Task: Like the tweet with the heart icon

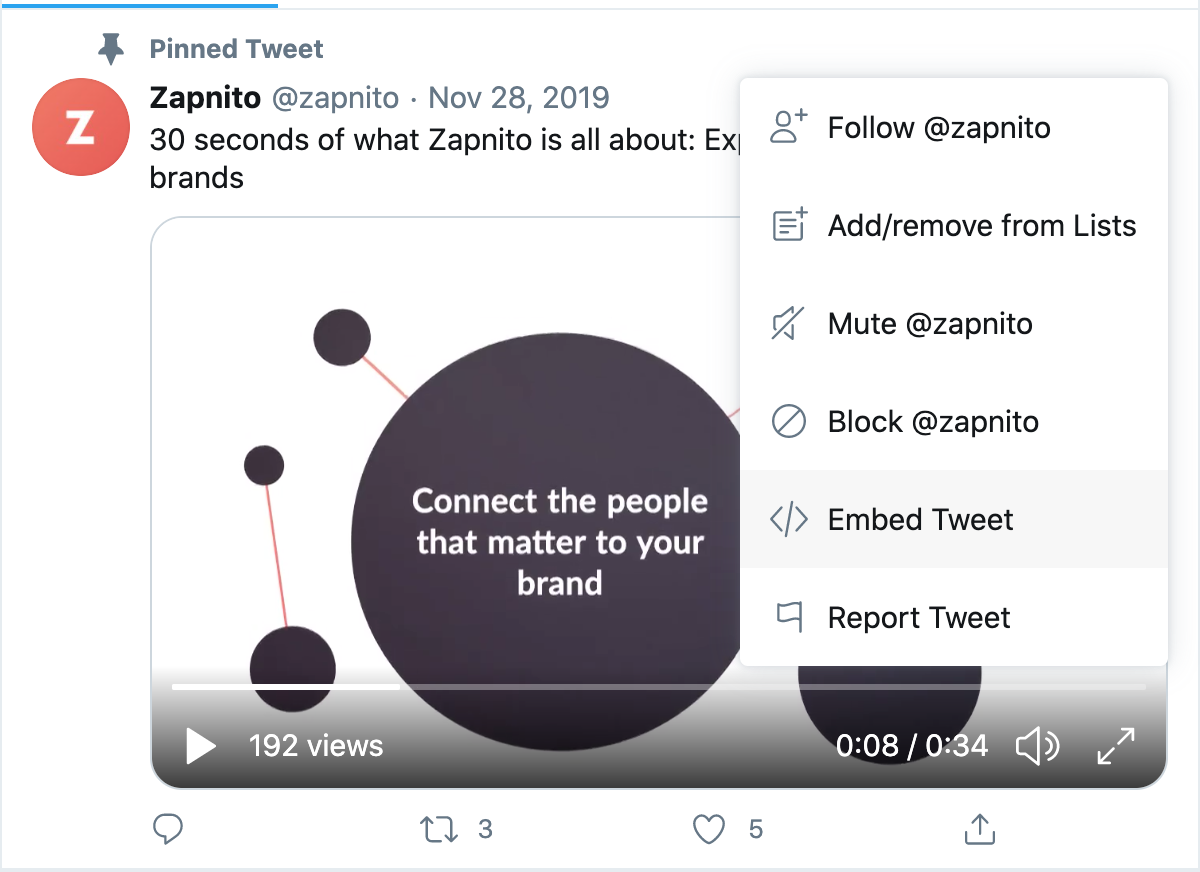Action: pyautogui.click(x=709, y=829)
